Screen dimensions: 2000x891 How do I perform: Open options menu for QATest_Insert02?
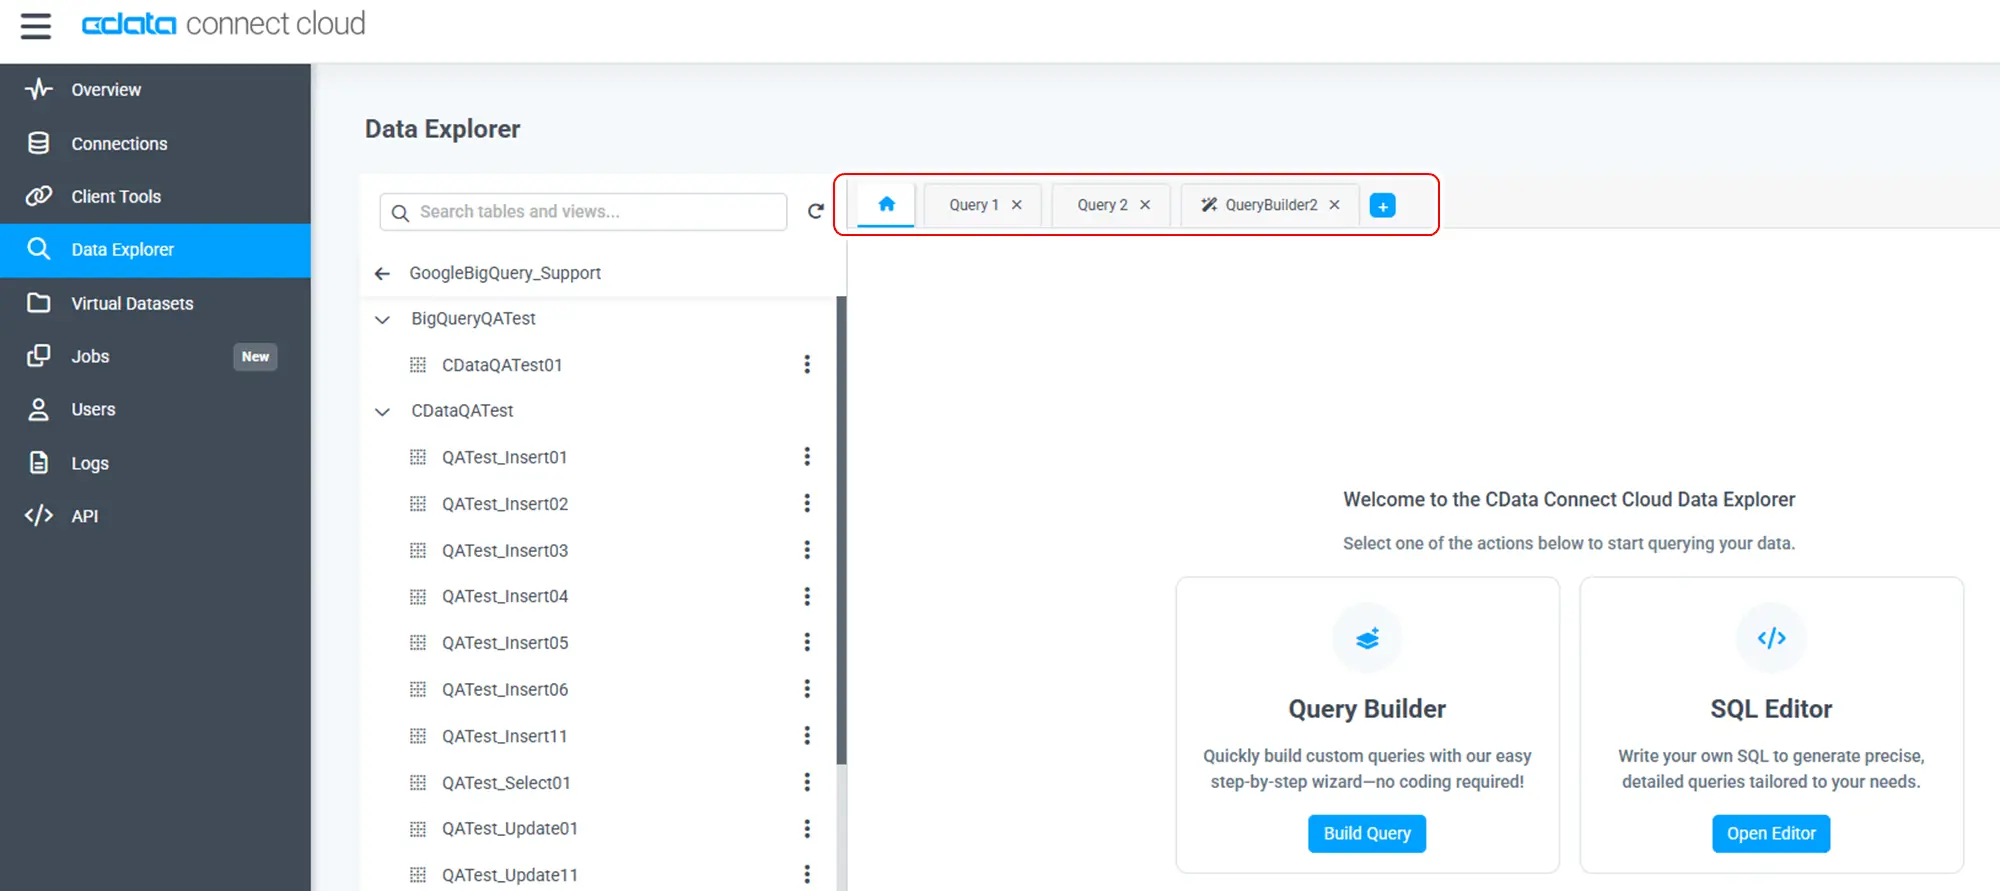coord(807,503)
